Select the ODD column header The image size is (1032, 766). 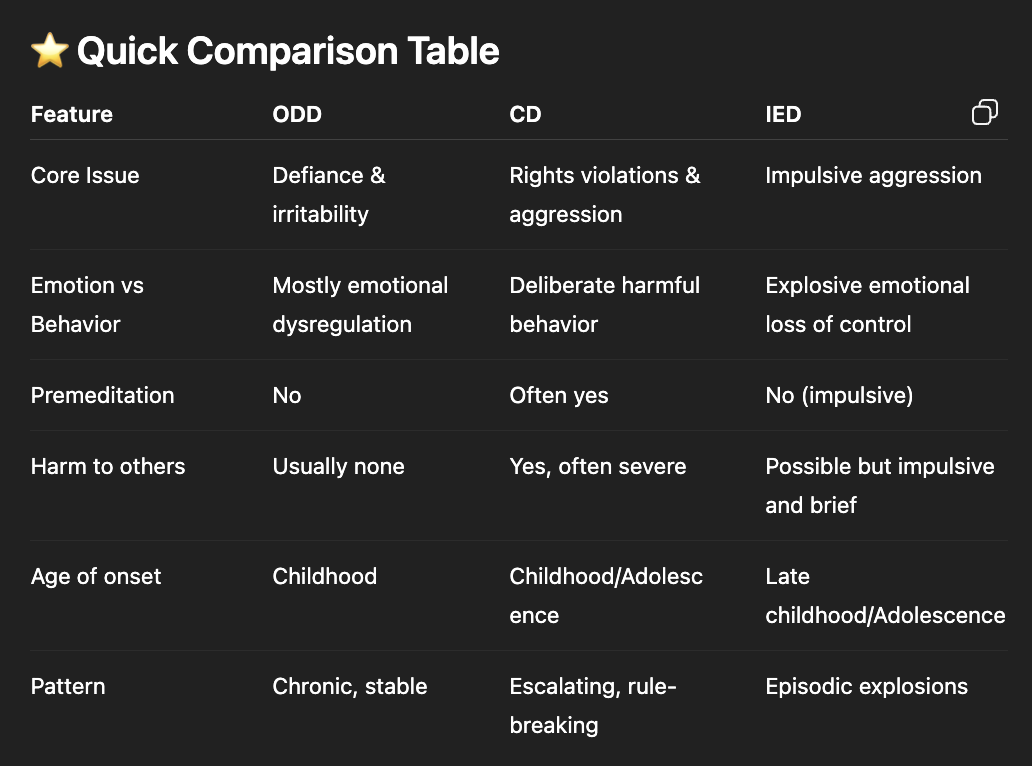(x=297, y=114)
